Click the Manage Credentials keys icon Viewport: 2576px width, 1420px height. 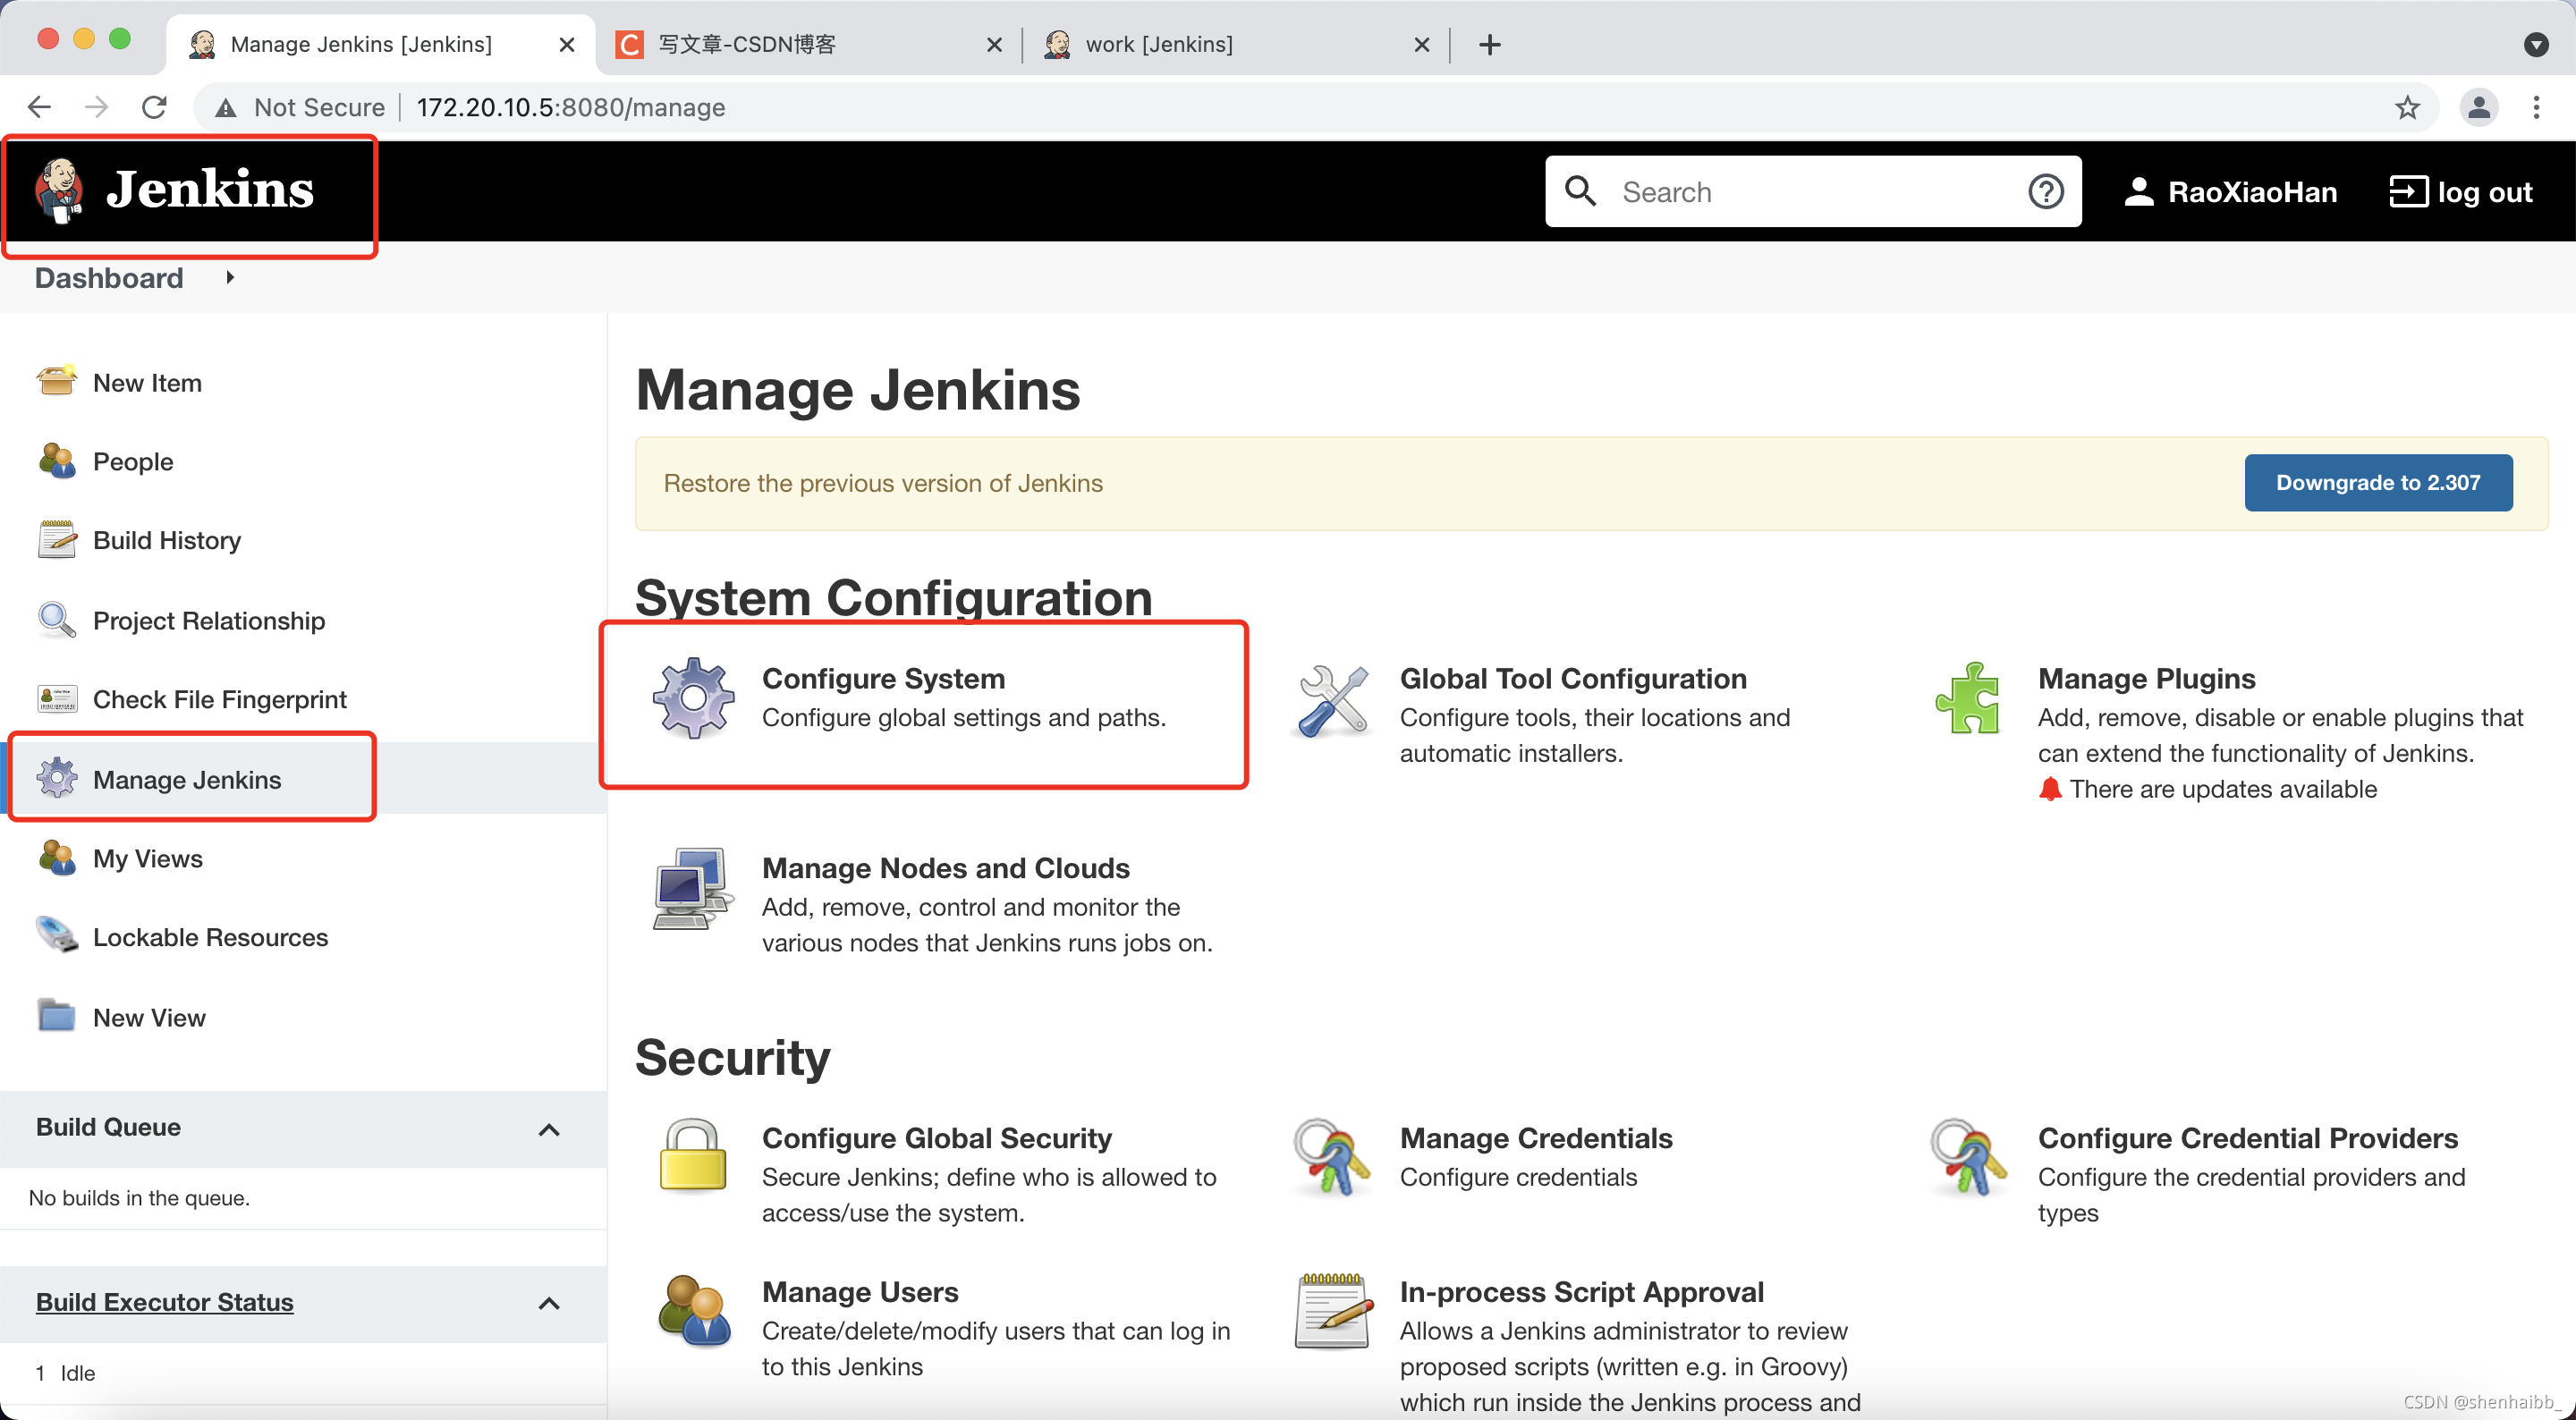(x=1331, y=1158)
